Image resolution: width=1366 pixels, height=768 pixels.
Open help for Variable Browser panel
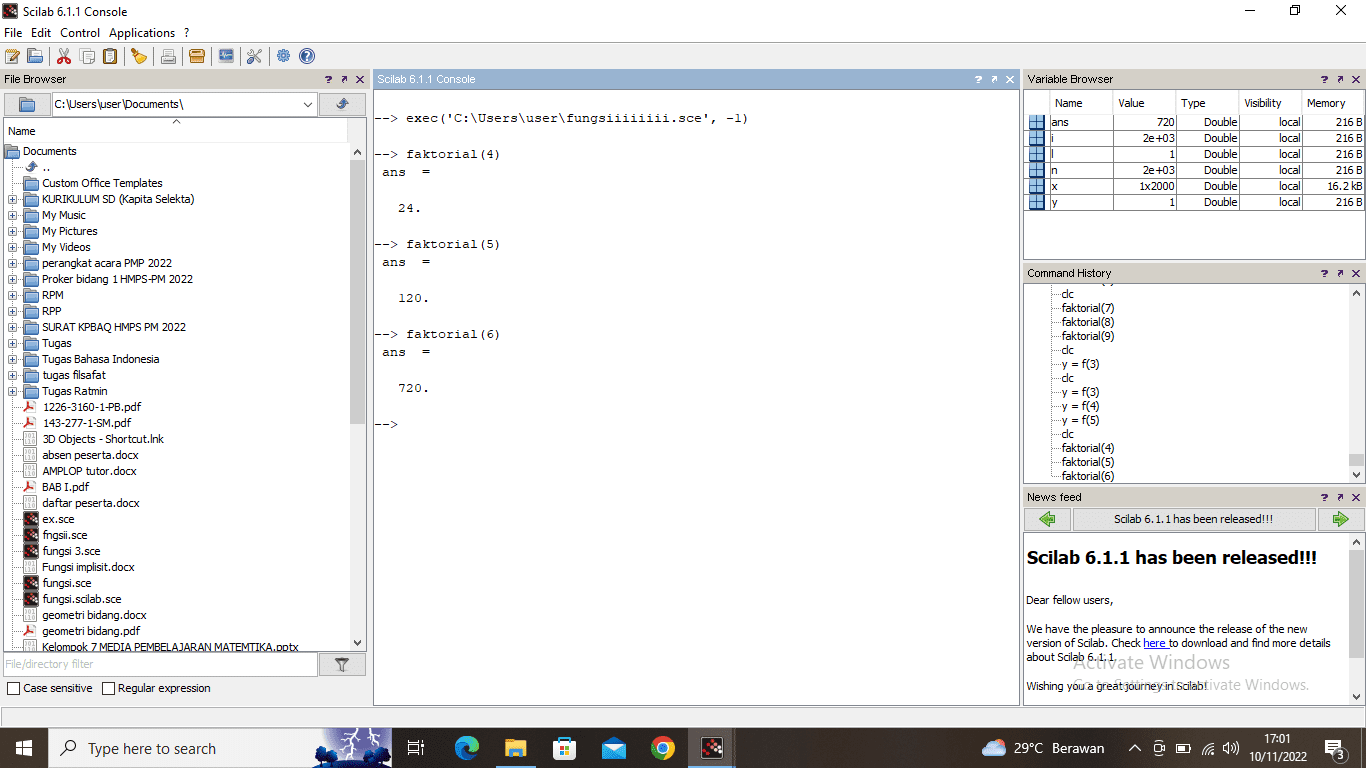pyautogui.click(x=1324, y=79)
